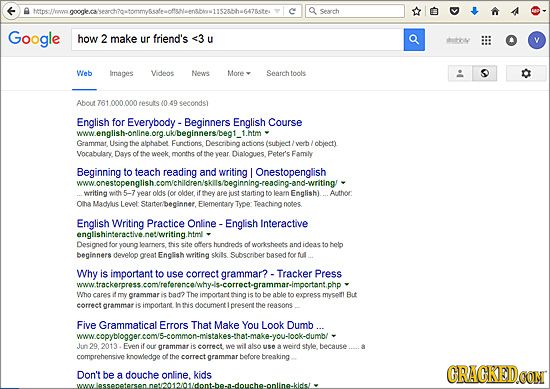Expand options arrow for trackerpress.com result
This screenshot has width=550, height=389.
347,284
